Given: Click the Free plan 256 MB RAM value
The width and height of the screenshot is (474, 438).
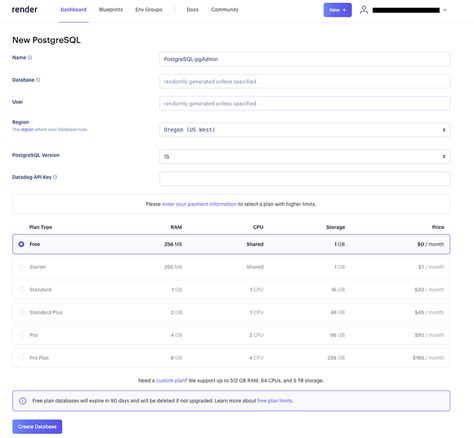Looking at the screenshot, I should point(173,244).
